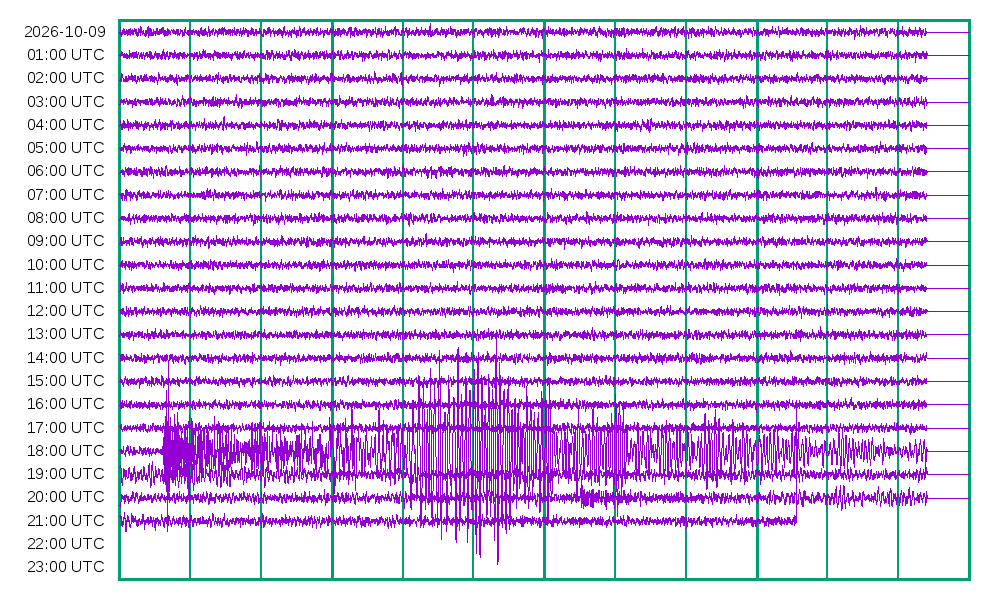
Task: Click the 17:00 UTC time label
Action: (x=66, y=427)
